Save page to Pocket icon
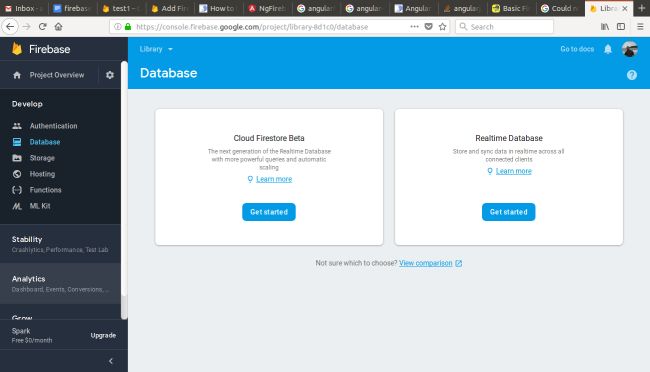Image resolution: width=650 pixels, height=372 pixels. (429, 27)
